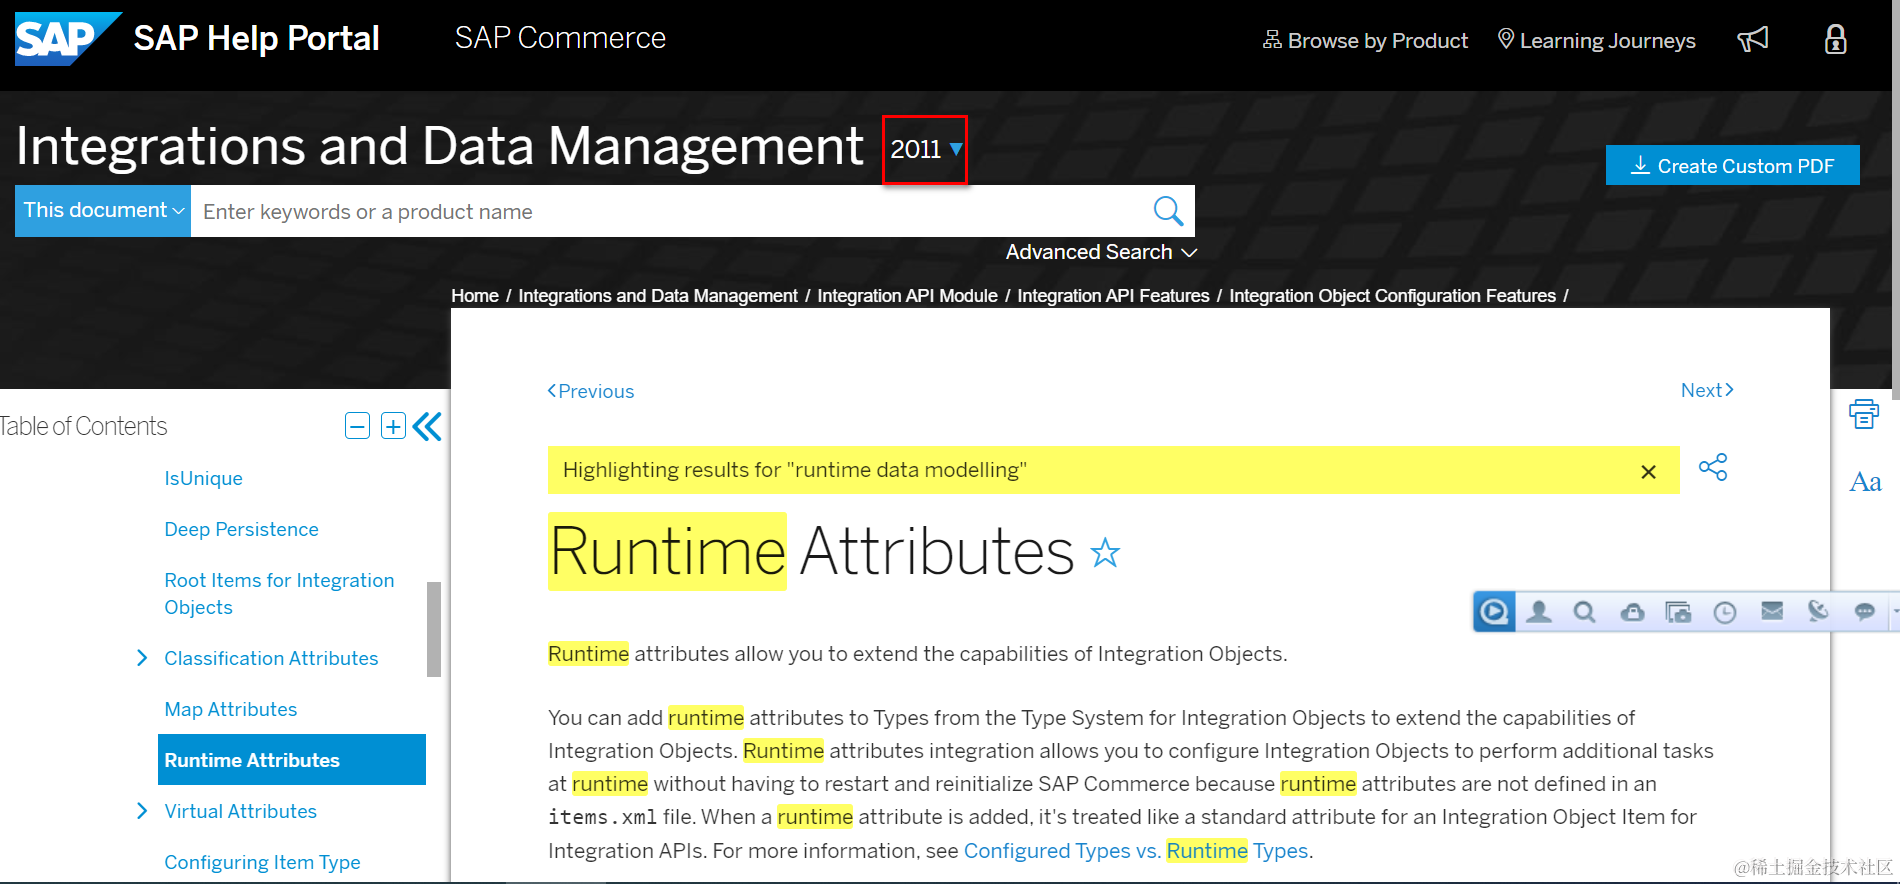
Task: Click the clock history icon on floating toolbar
Action: (1725, 612)
